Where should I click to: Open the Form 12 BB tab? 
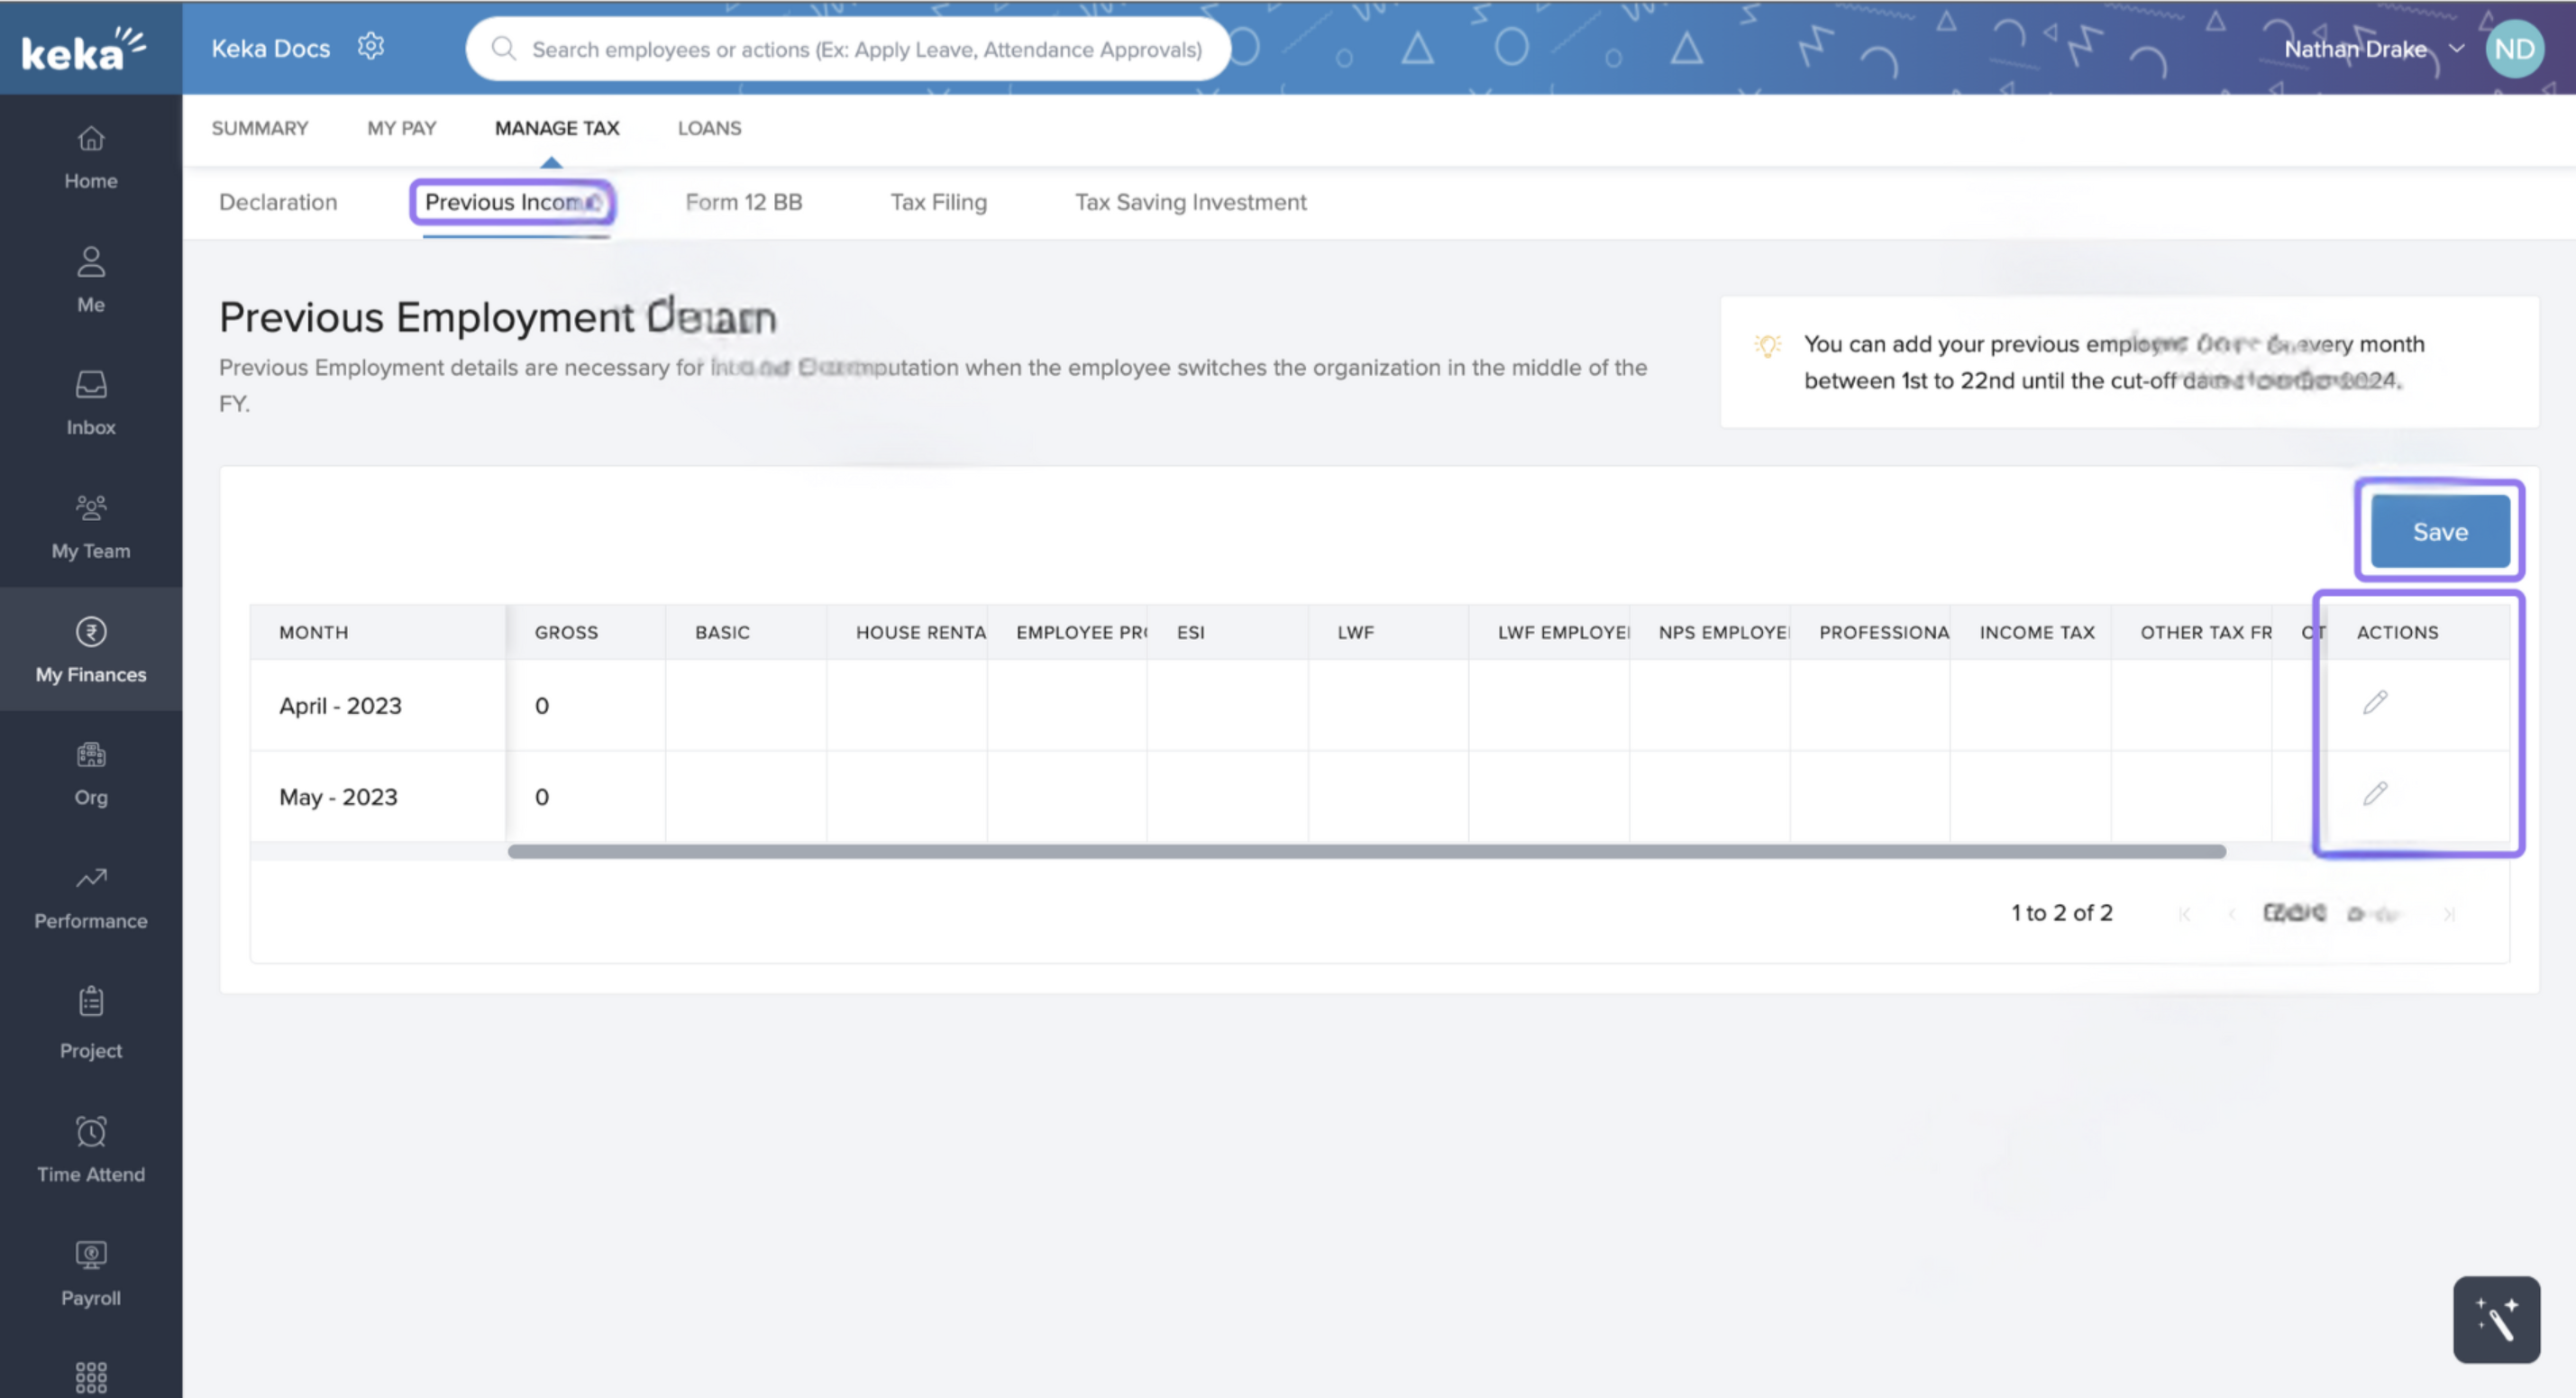(743, 202)
